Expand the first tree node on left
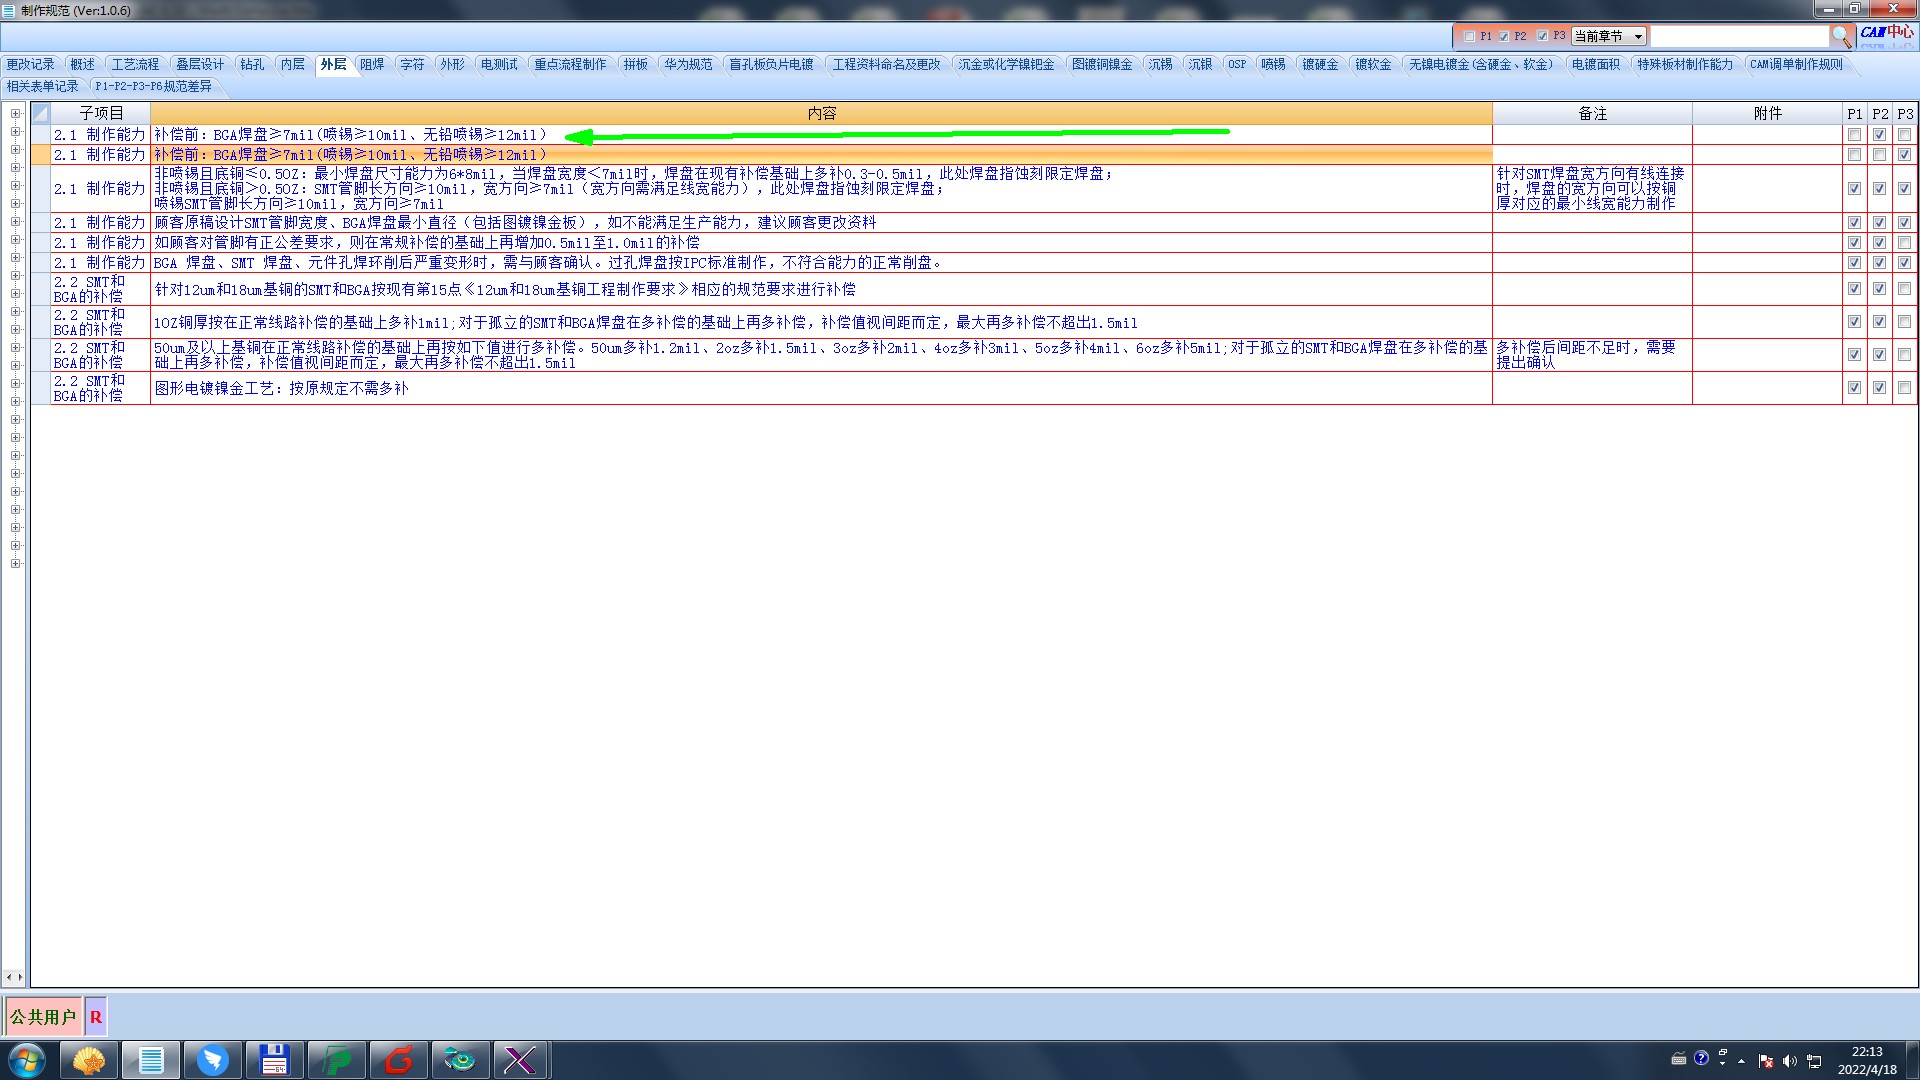 [x=15, y=114]
